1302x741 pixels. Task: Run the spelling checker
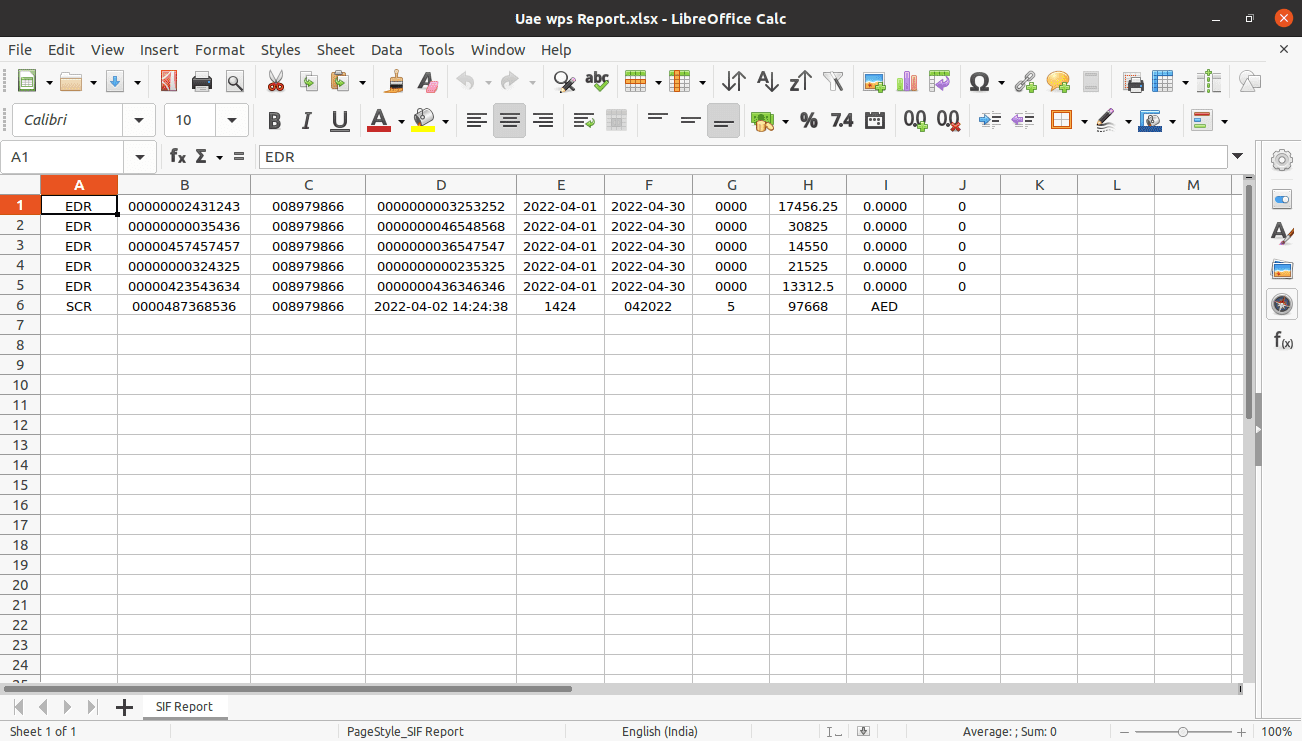point(597,81)
